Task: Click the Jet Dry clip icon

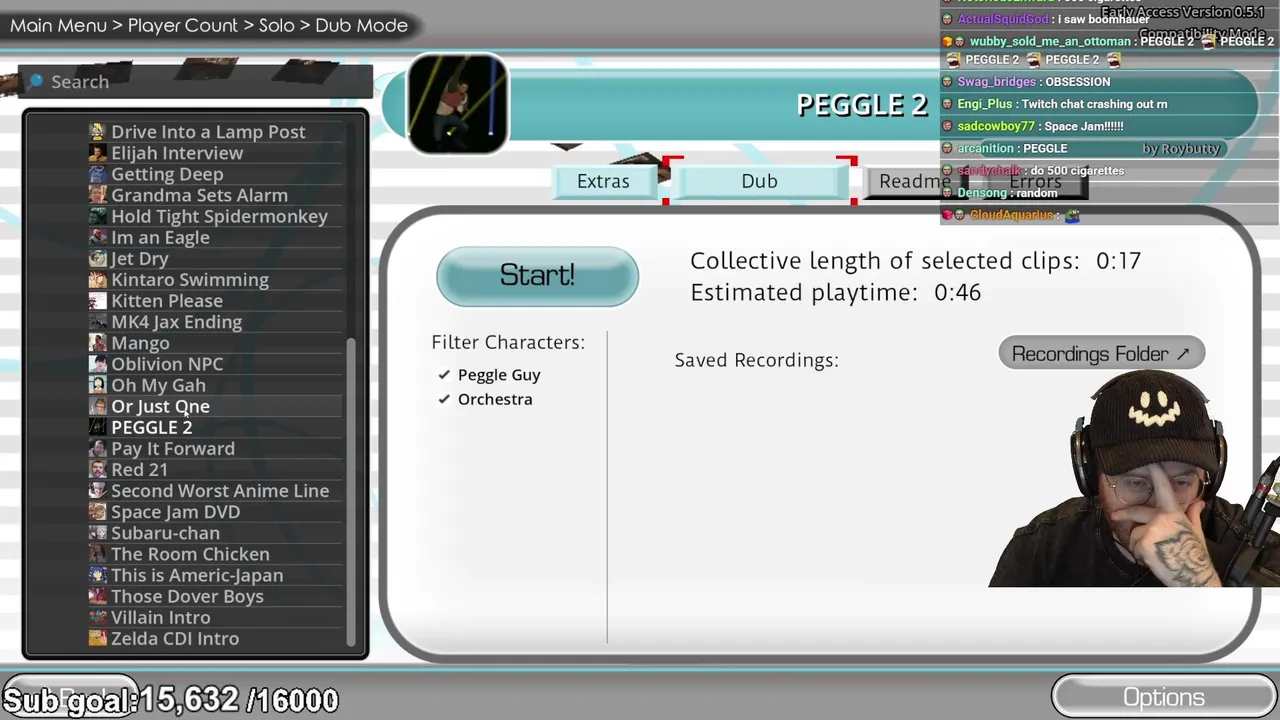Action: (97, 258)
